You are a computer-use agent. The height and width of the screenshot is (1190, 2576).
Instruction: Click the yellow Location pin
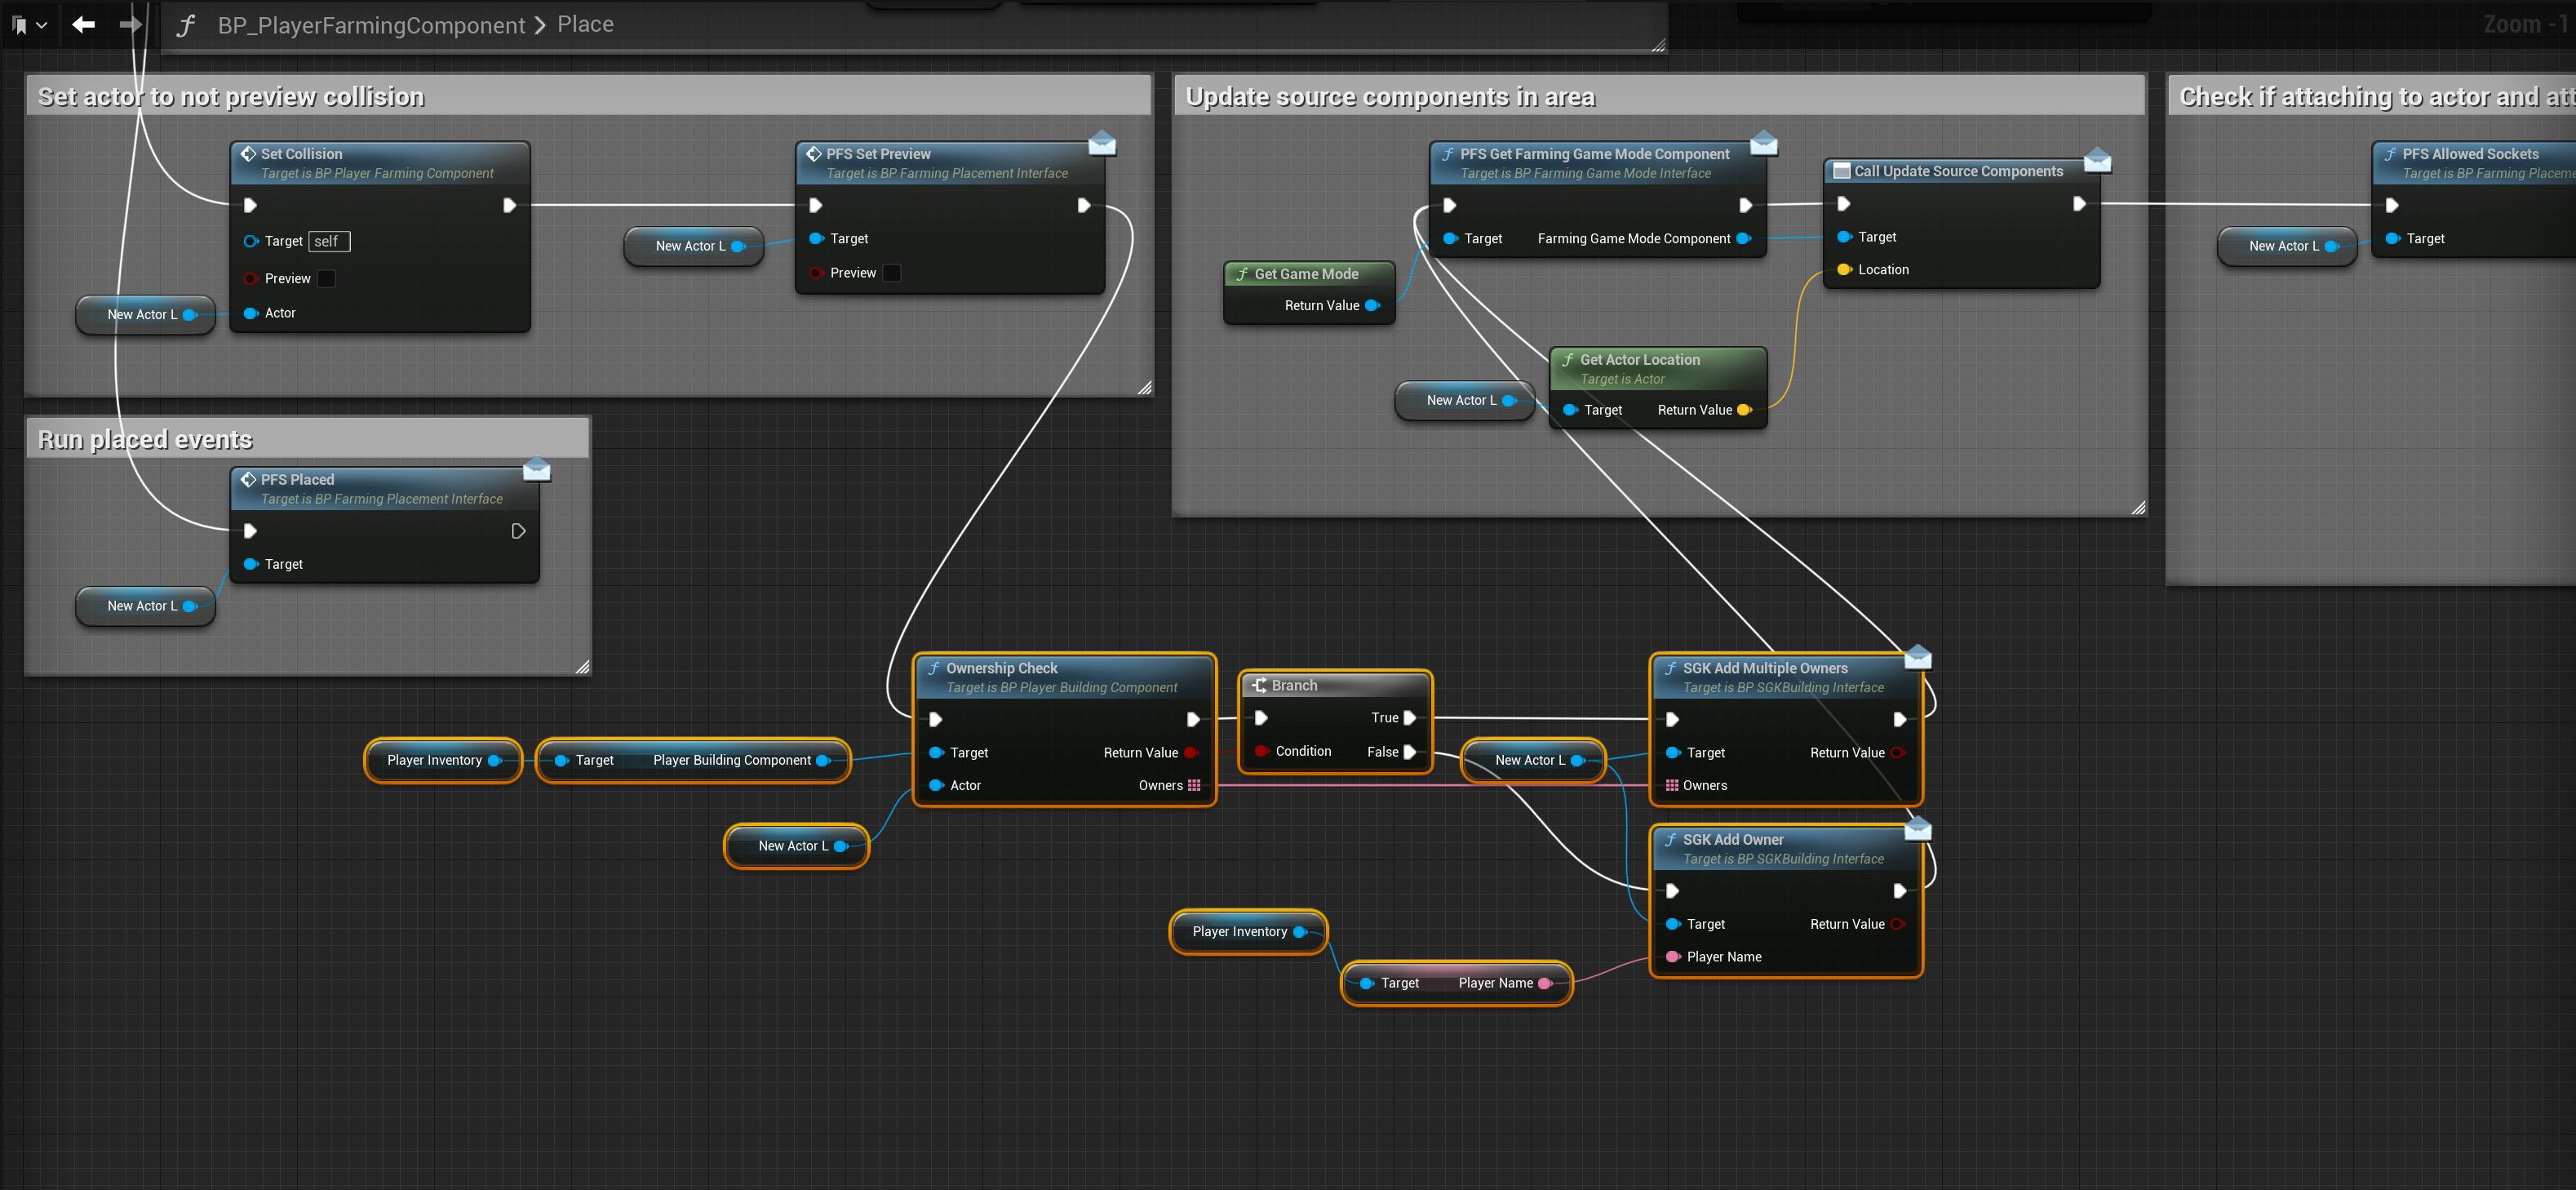1844,270
